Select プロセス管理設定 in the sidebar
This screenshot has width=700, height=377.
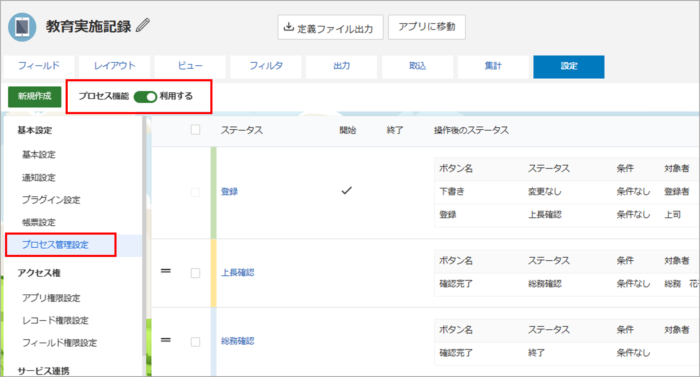pyautogui.click(x=55, y=245)
